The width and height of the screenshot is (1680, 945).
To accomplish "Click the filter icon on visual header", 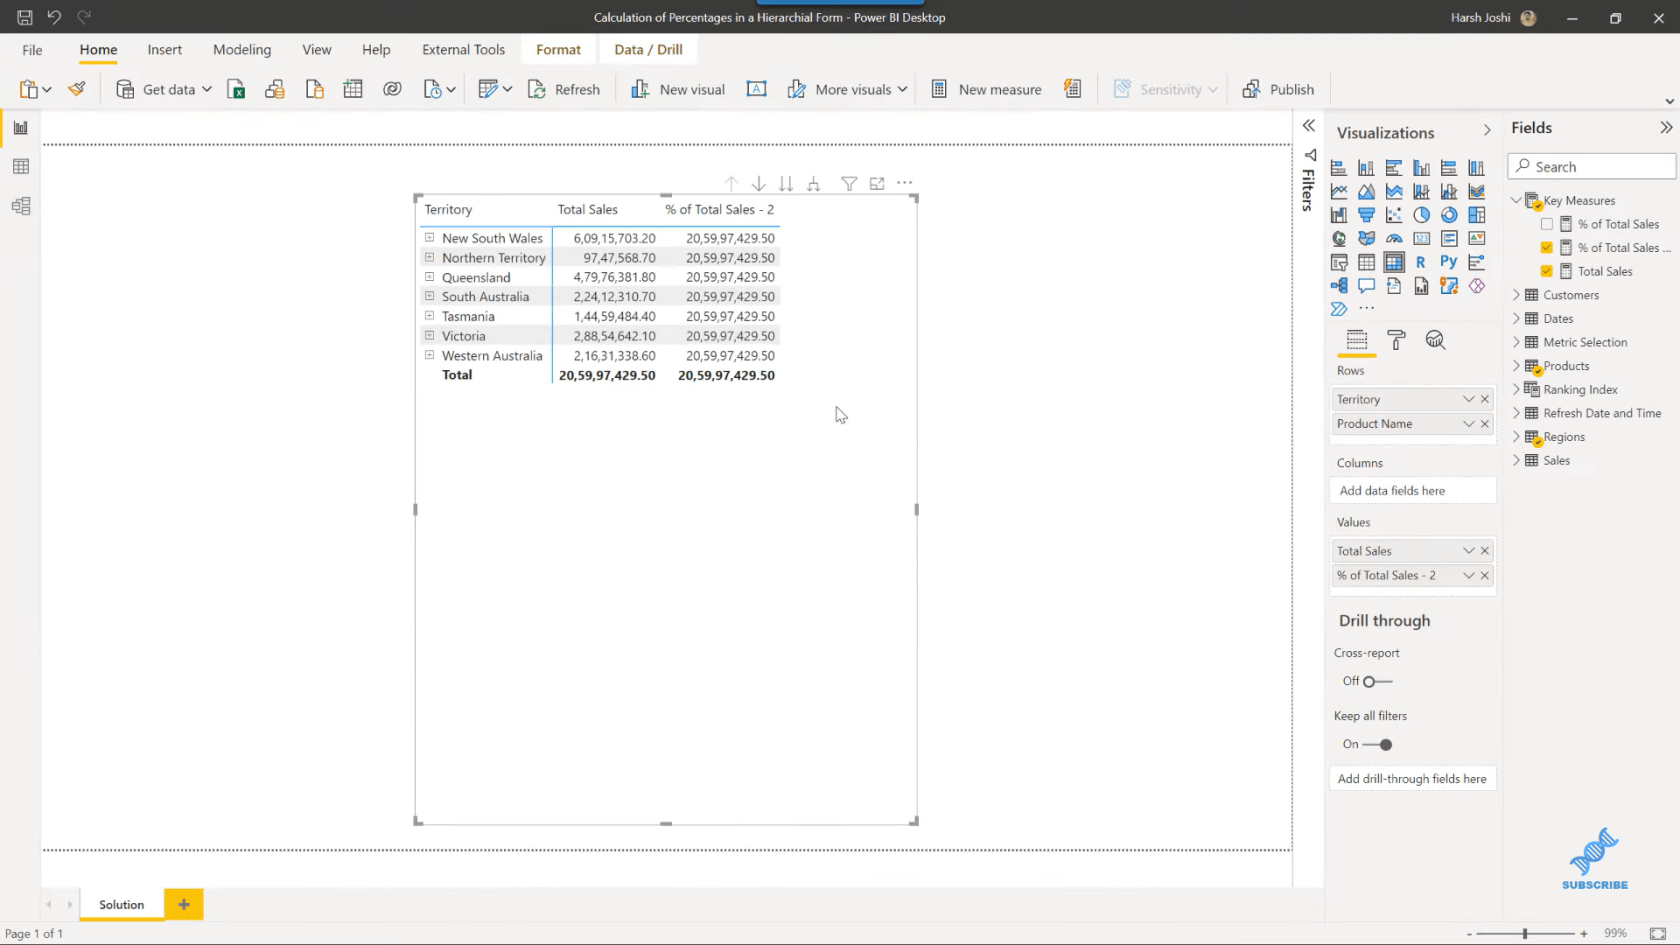I will tap(849, 184).
